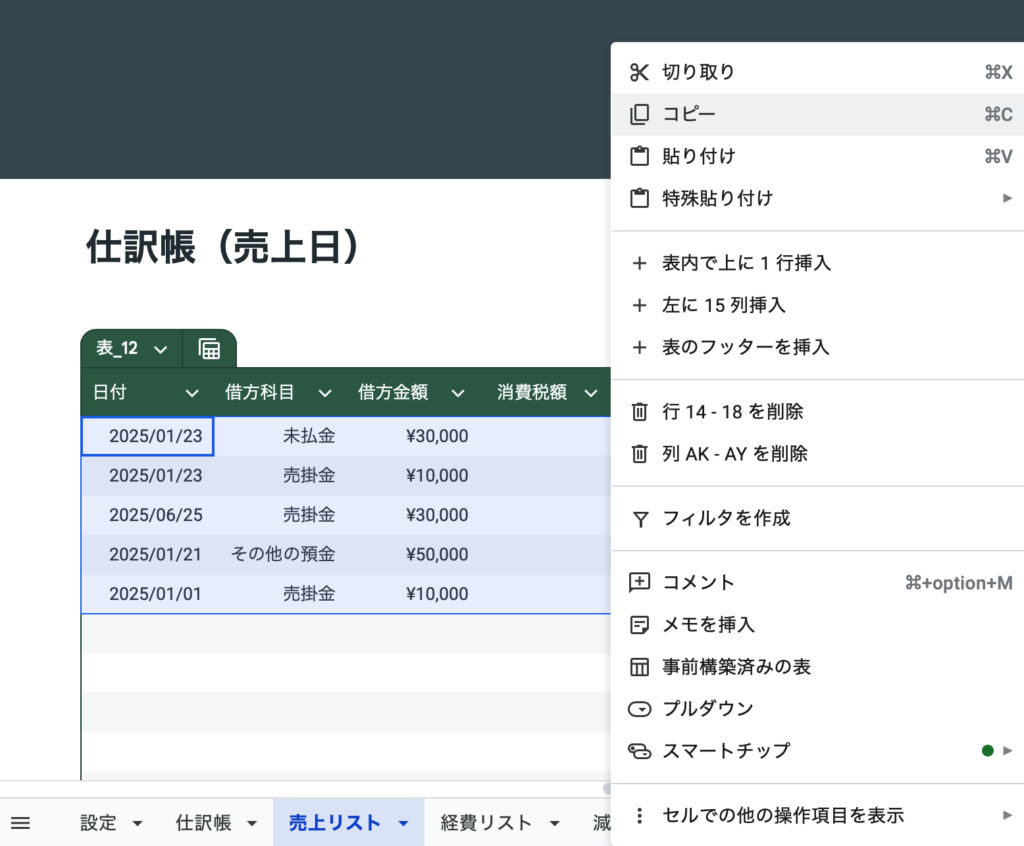
Task: Click the Copy icon in the context menu
Action: coord(639,114)
